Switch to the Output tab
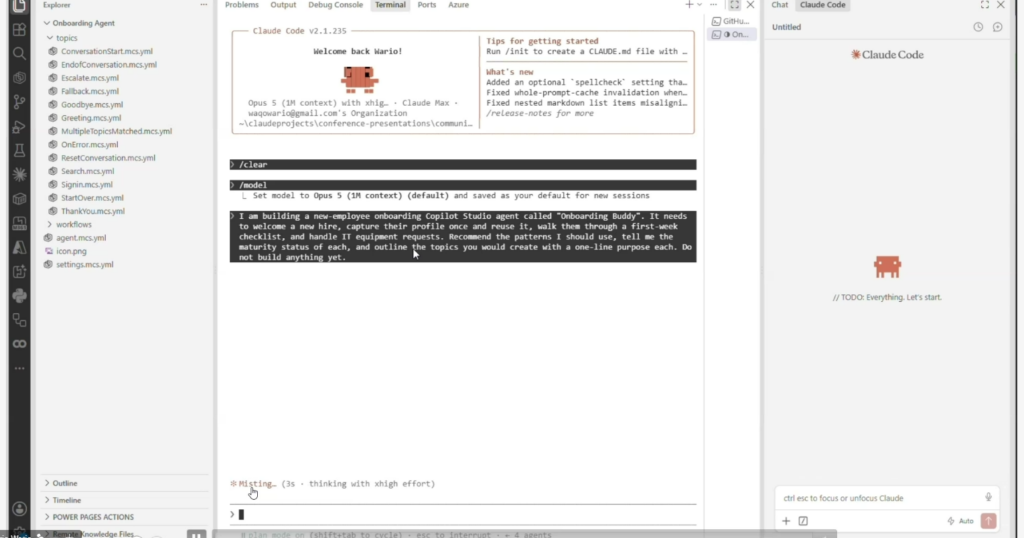This screenshot has width=1024, height=538. coord(283,5)
